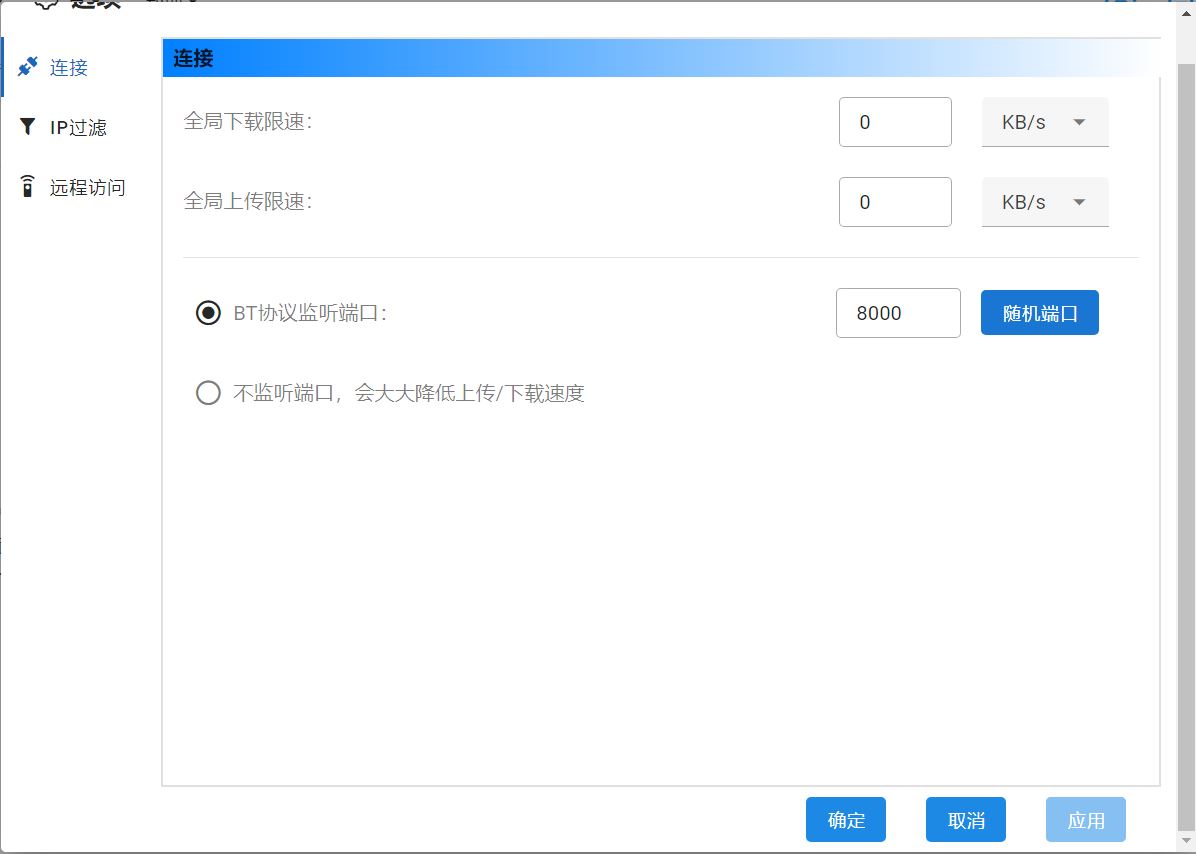
Task: Open the IP过滤 settings tab label
Action: click(x=78, y=127)
